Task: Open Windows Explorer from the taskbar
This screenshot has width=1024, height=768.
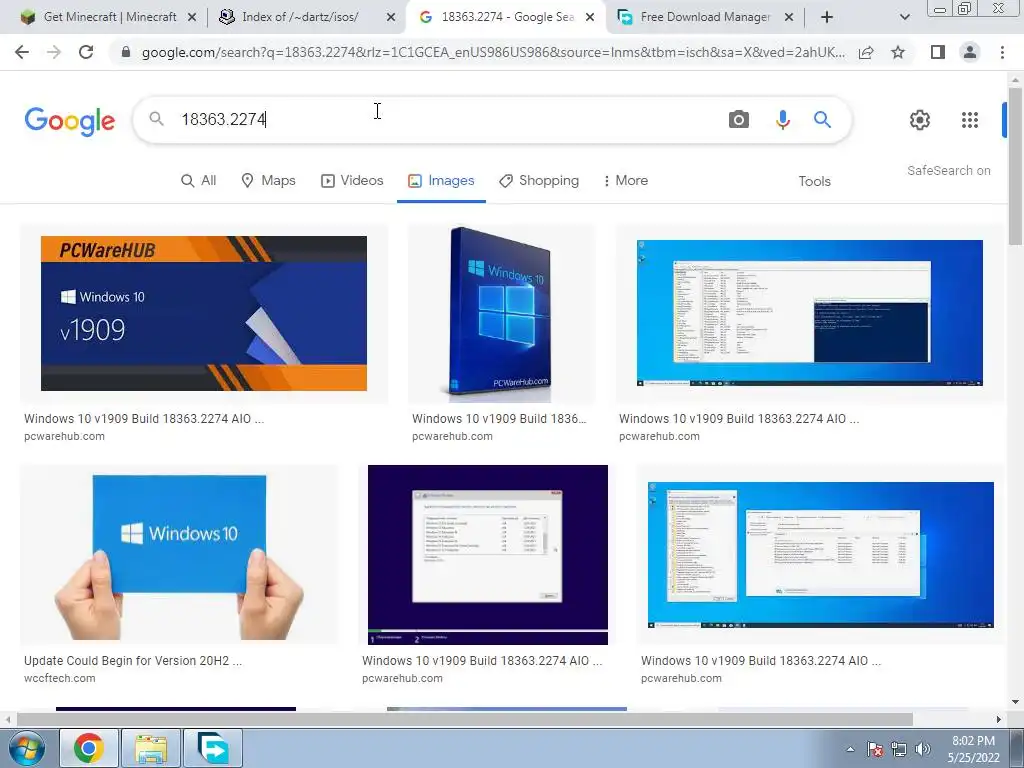Action: pos(151,748)
